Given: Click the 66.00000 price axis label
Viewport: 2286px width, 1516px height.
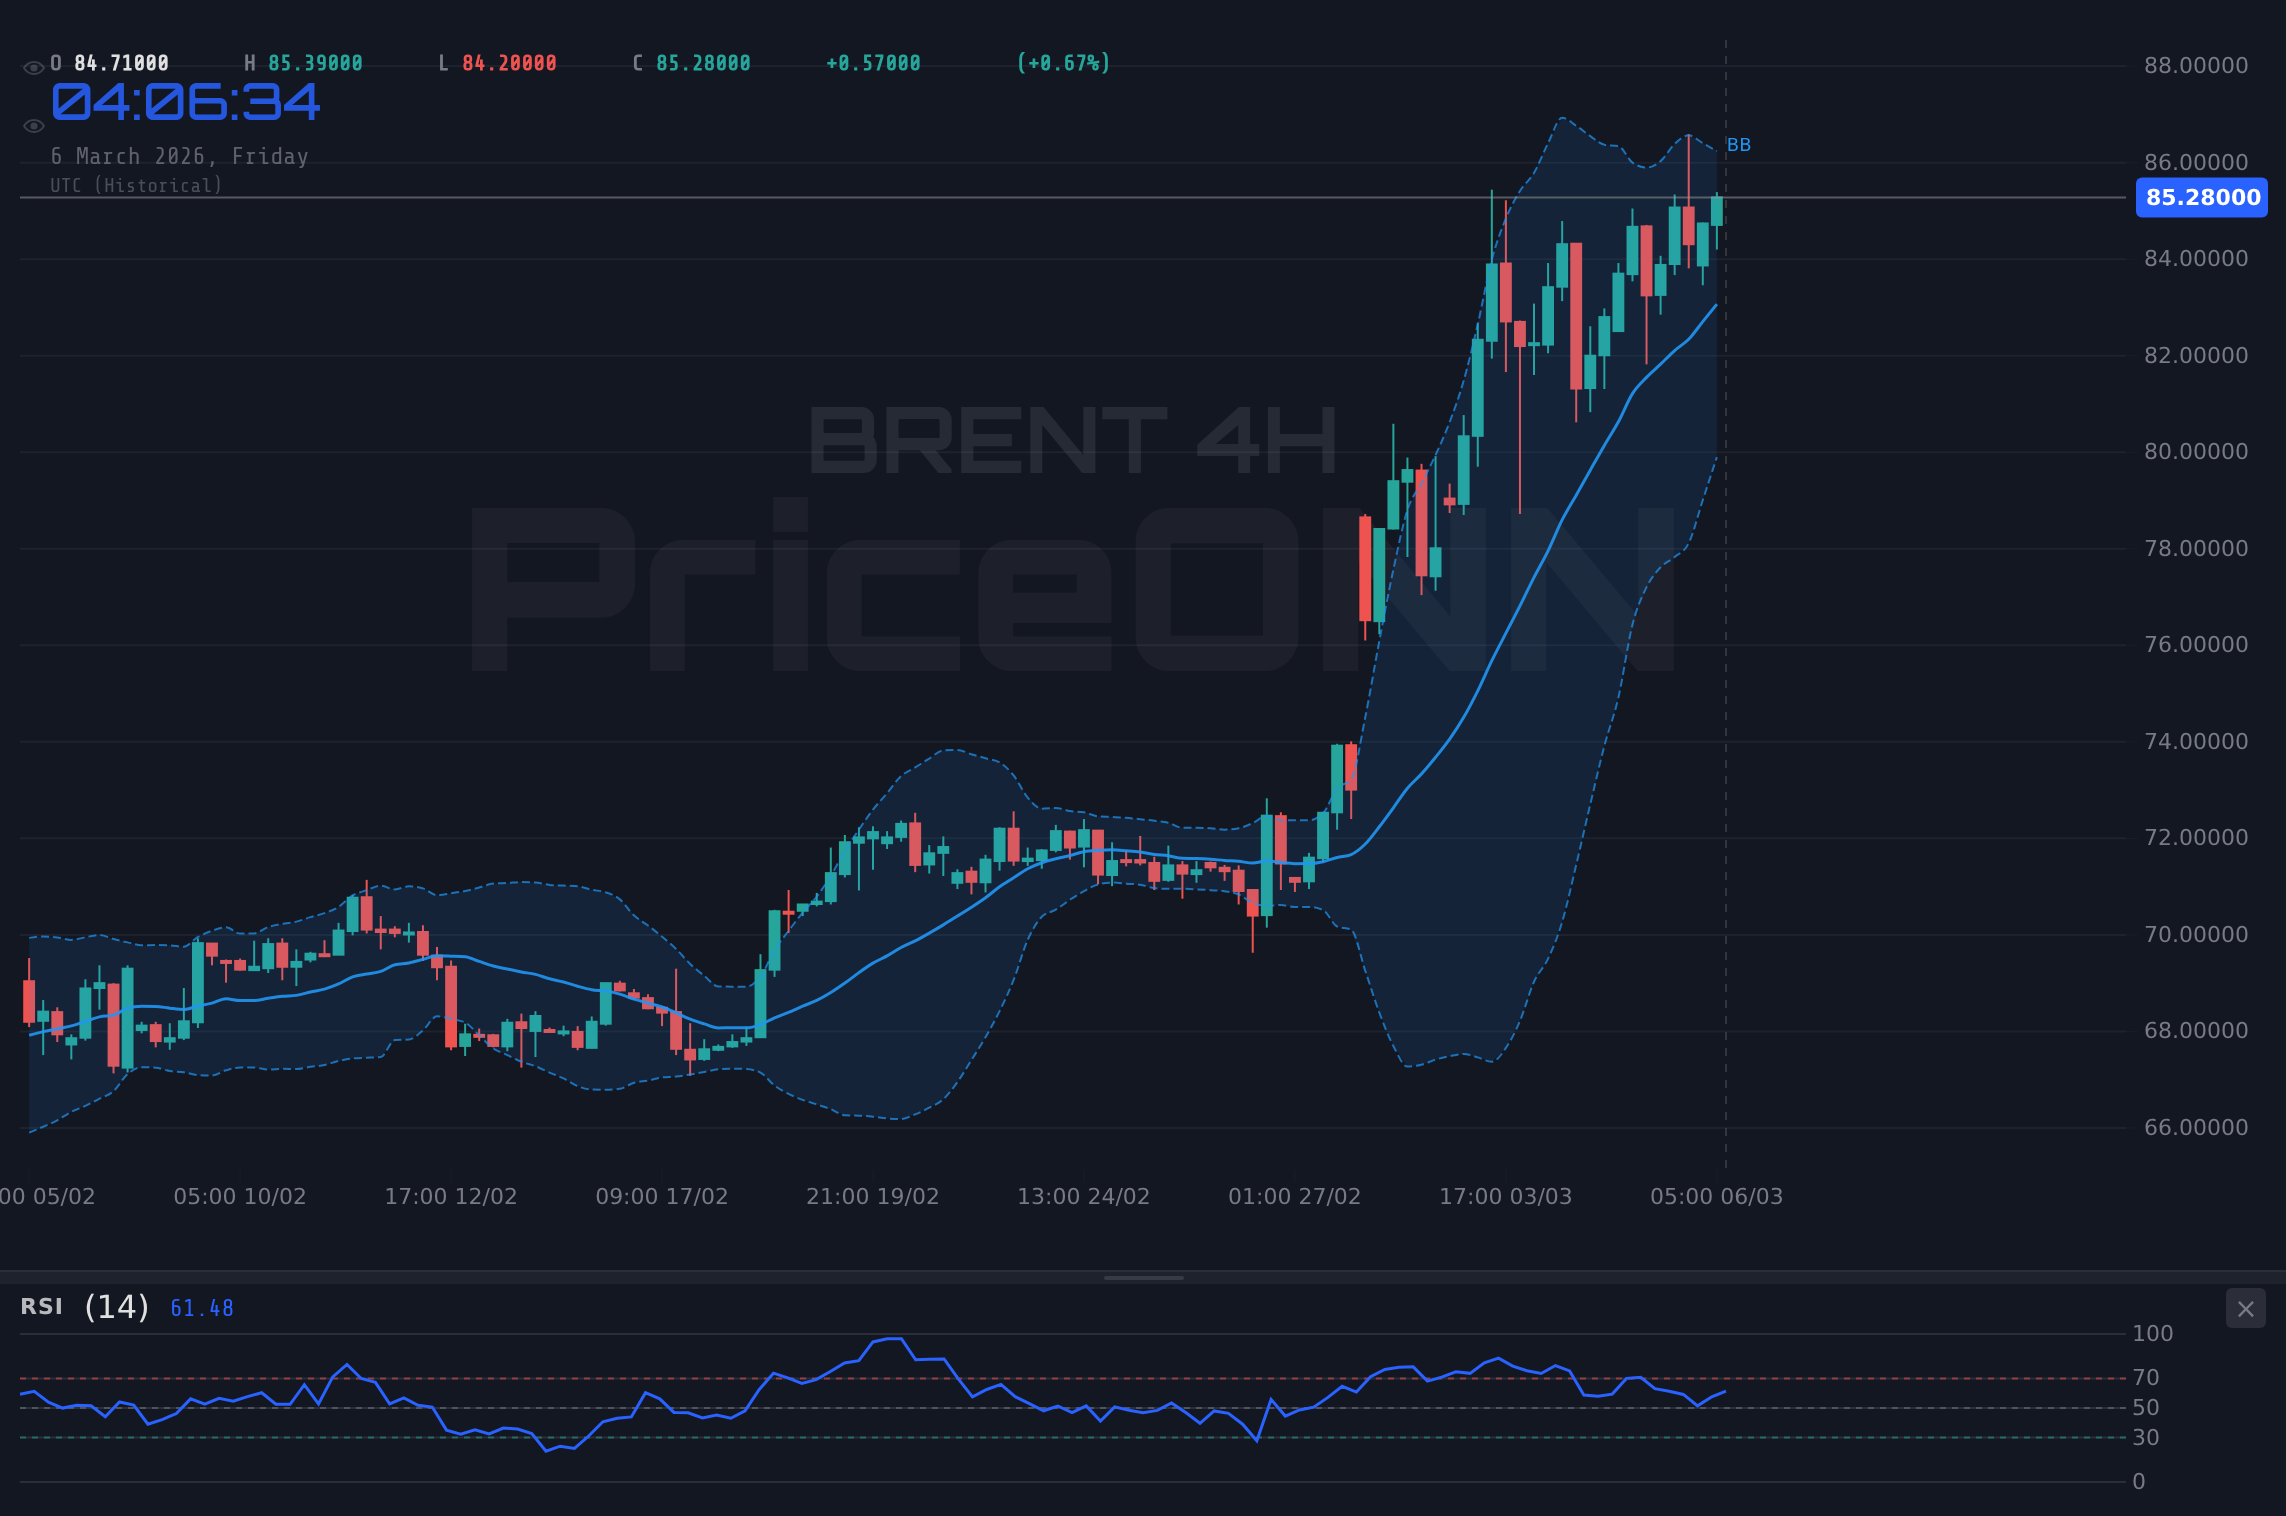Looking at the screenshot, I should pos(2196,1128).
